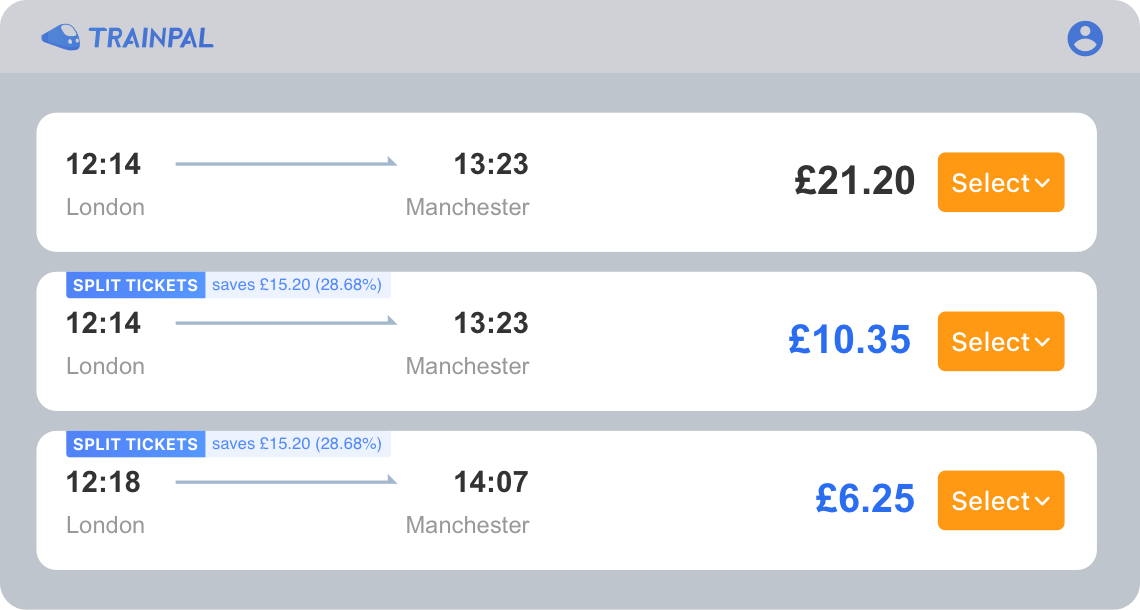The height and width of the screenshot is (610, 1140).
Task: Select the £21.20 ticket option
Action: (x=990, y=182)
